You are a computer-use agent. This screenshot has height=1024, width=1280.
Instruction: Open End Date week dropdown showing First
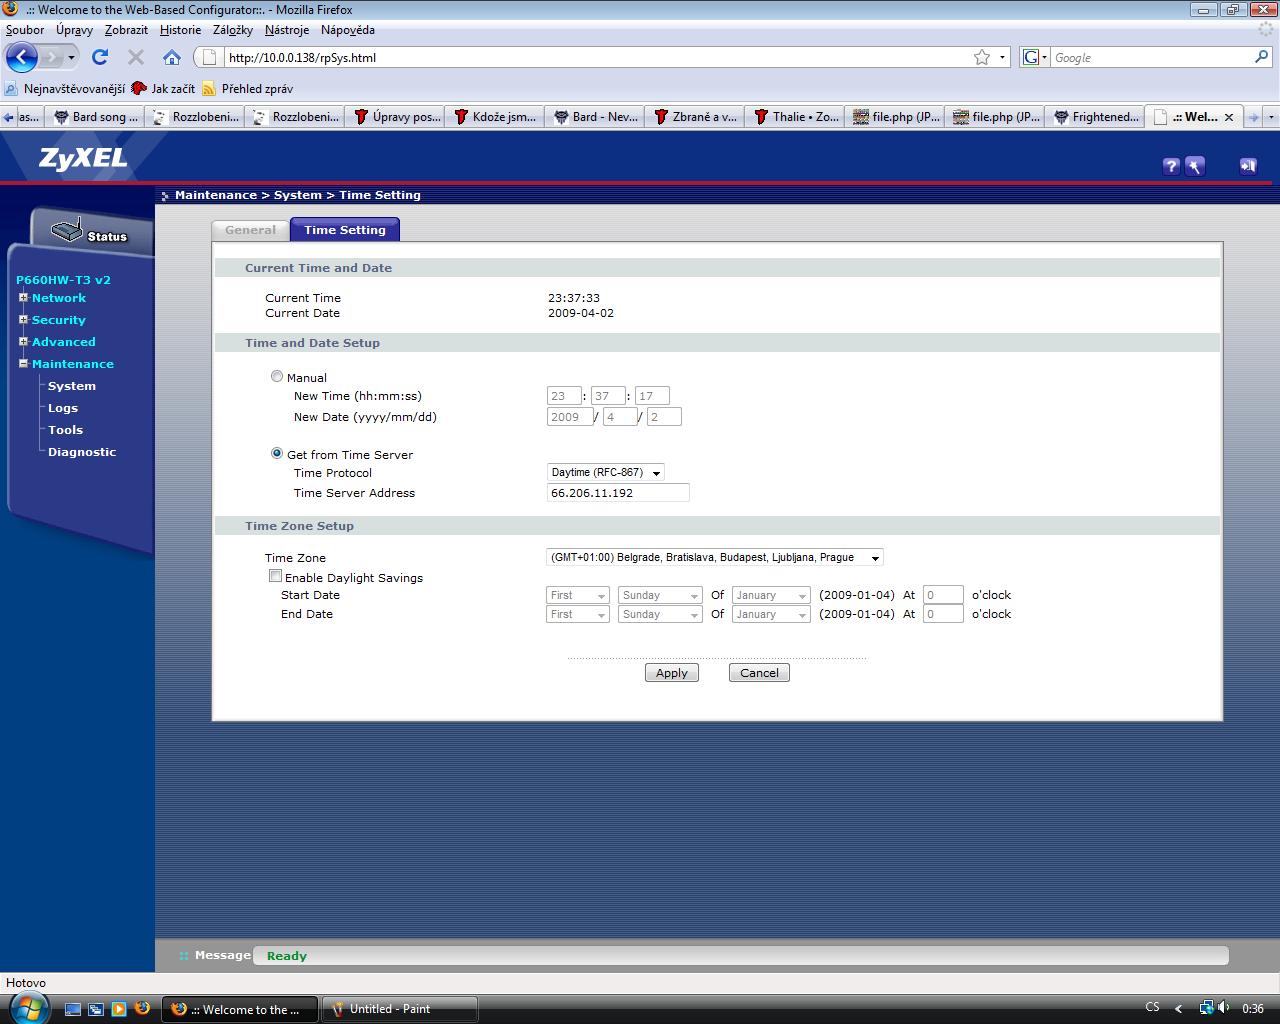578,614
